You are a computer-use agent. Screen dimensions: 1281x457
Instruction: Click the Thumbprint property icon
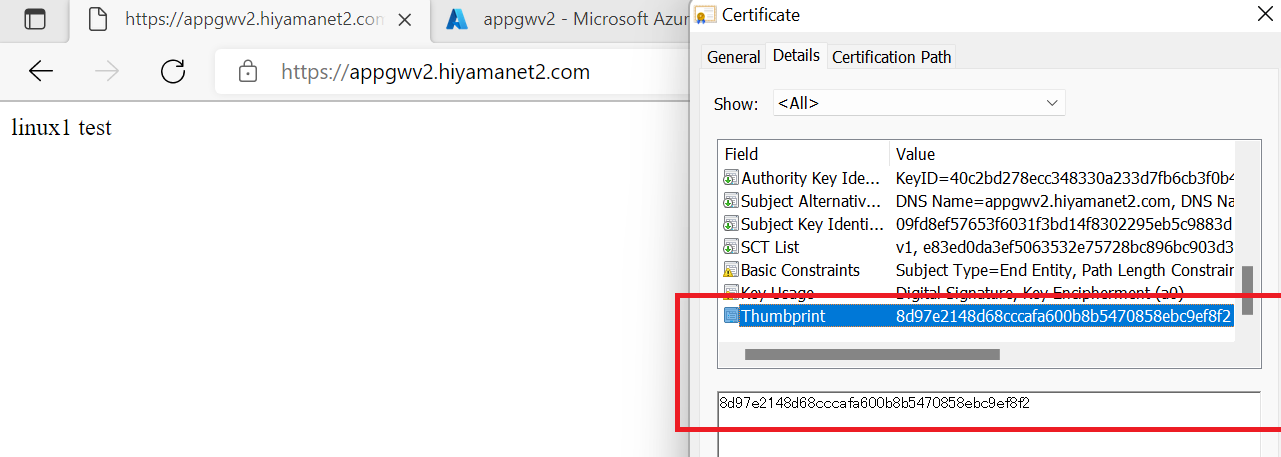click(731, 316)
